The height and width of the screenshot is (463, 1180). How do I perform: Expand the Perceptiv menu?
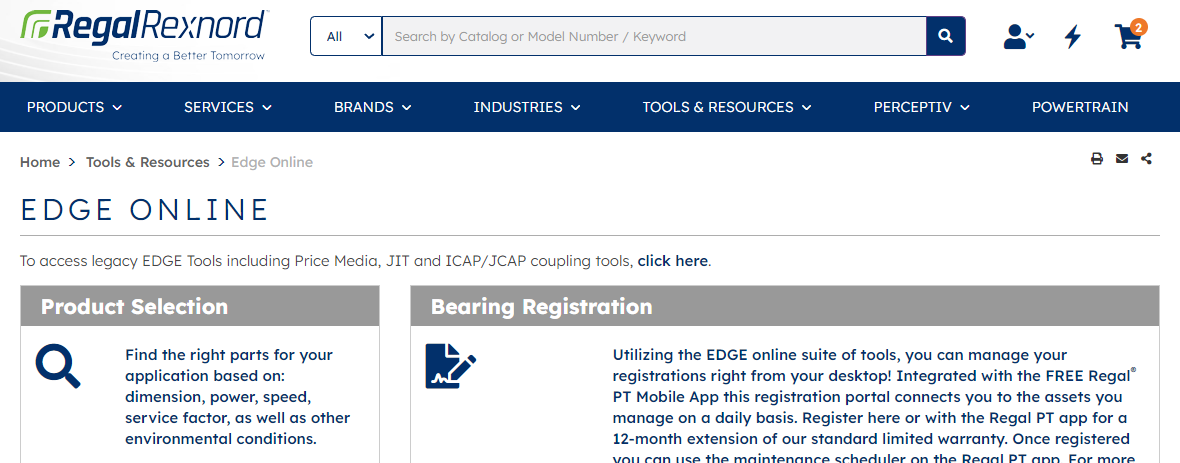922,107
